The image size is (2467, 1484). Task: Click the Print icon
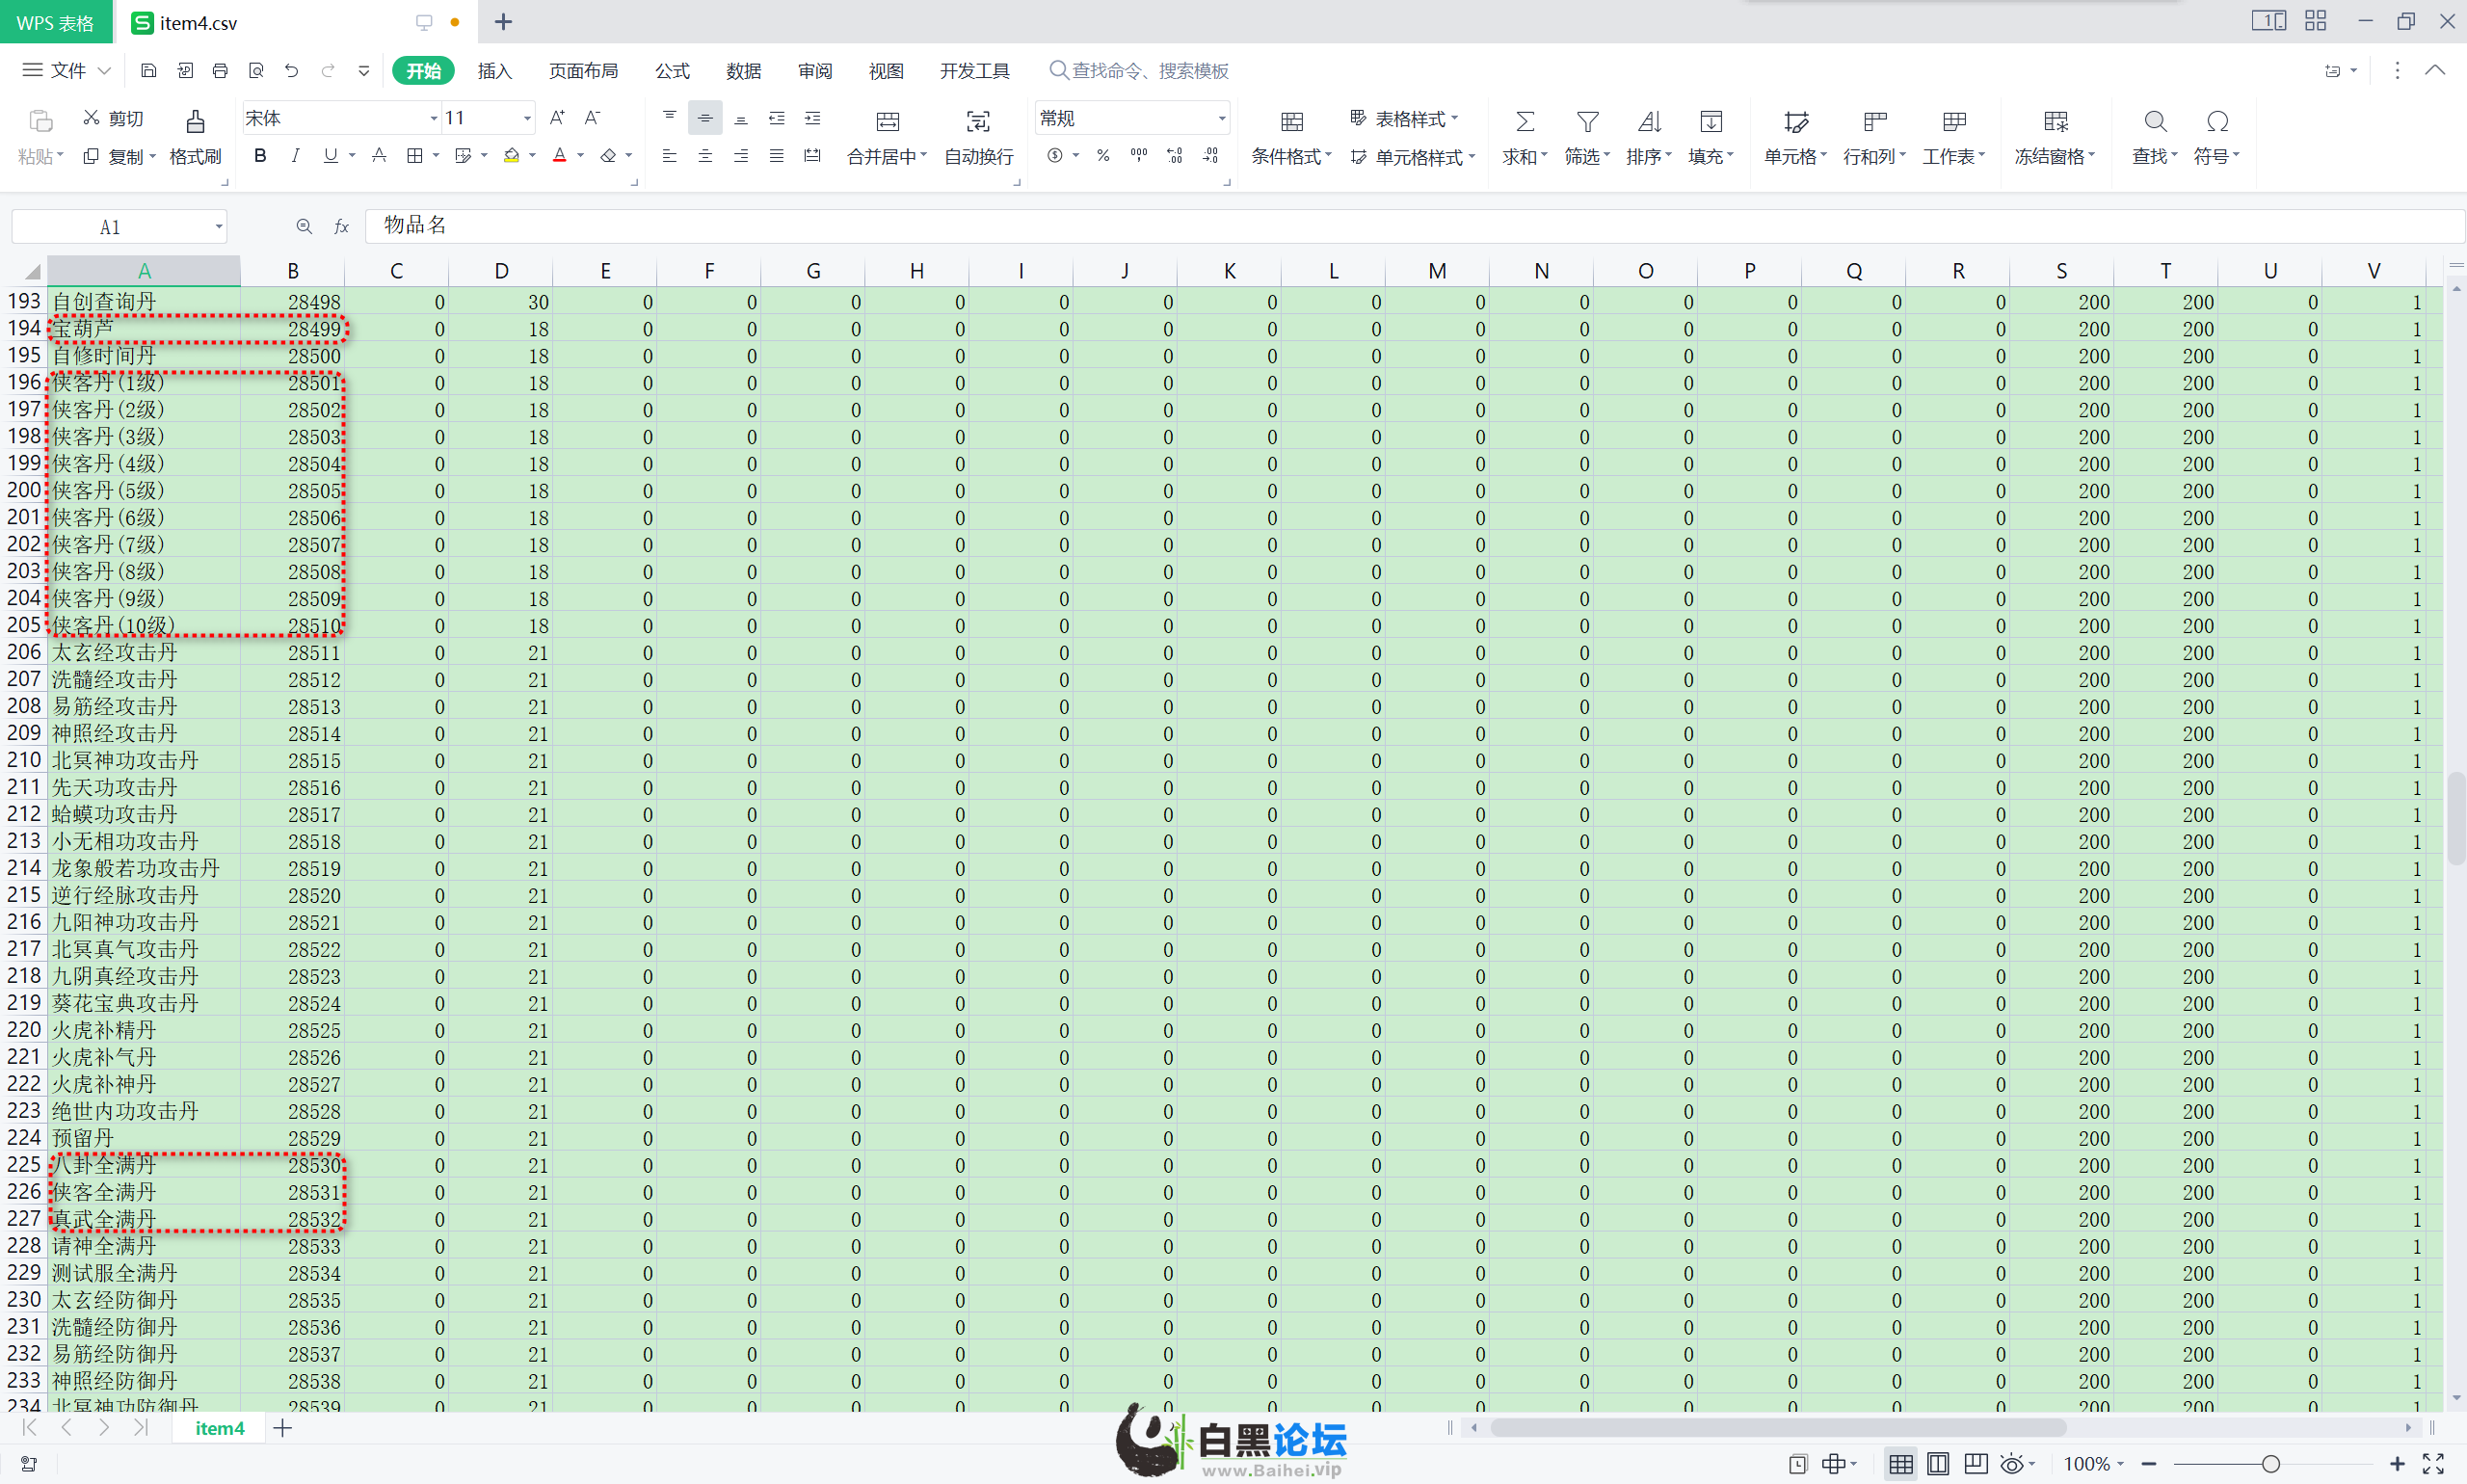[x=220, y=71]
